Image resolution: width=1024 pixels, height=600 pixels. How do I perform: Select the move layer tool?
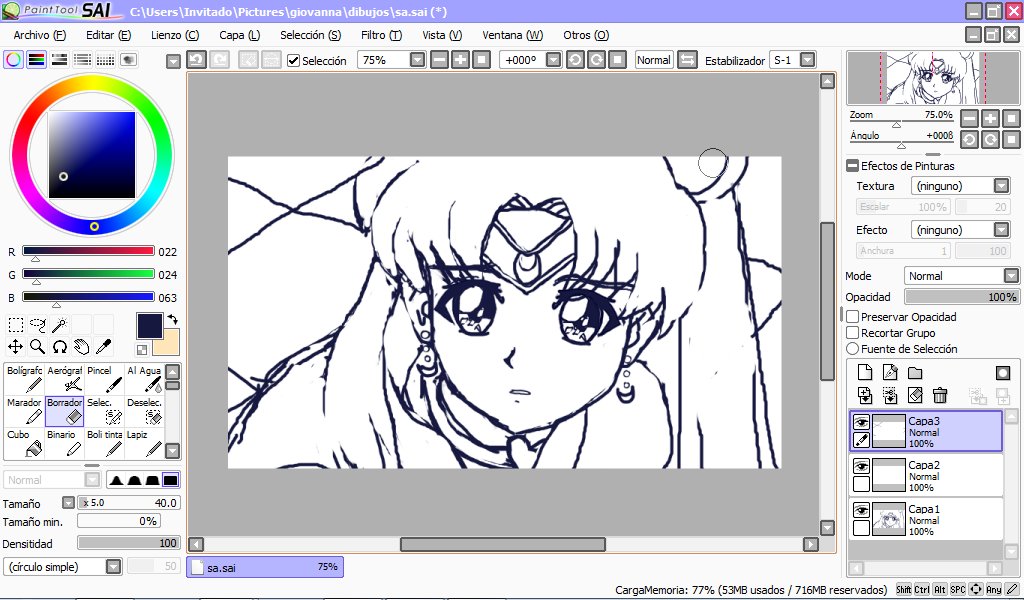point(16,347)
